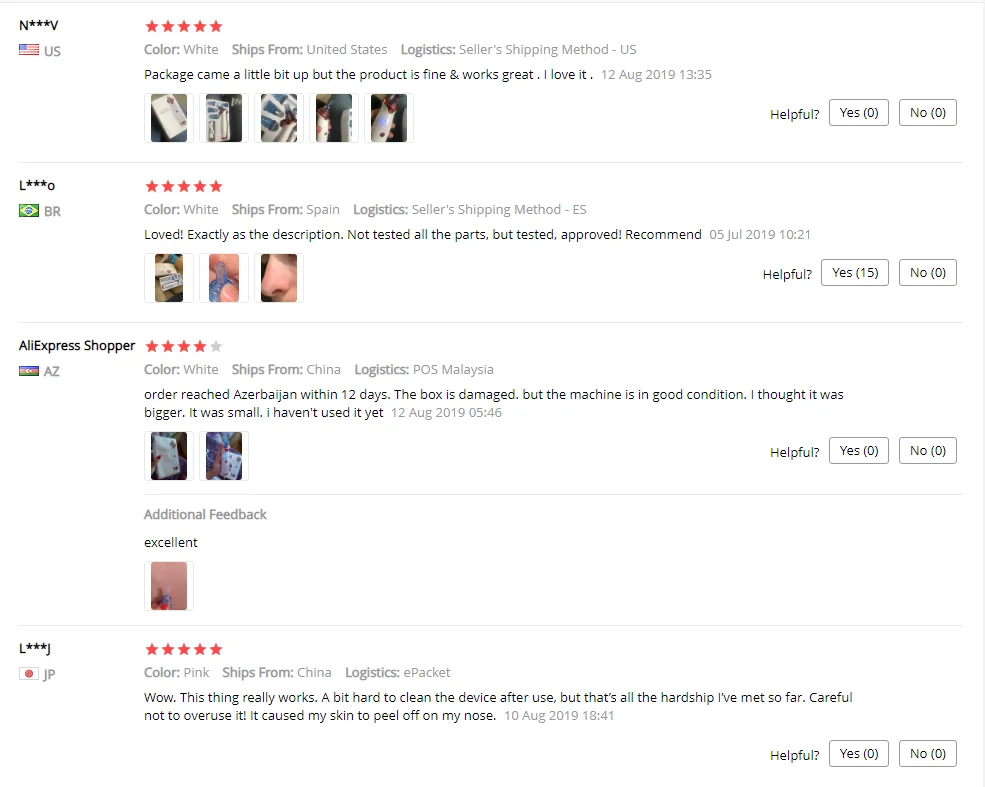Screen dimensions: 985x787
Task: Click the US flag icon under N***V
Action: 29,50
